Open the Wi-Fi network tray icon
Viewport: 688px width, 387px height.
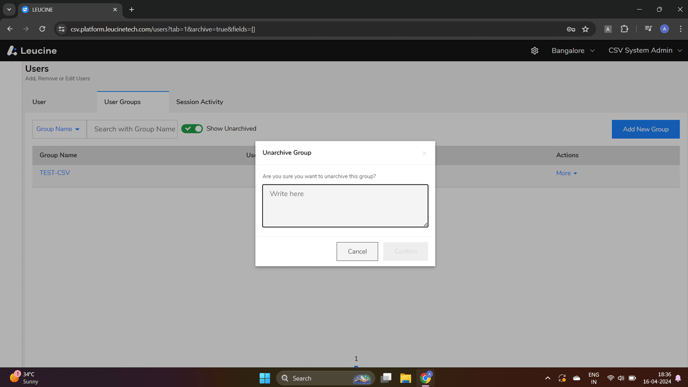pos(610,378)
